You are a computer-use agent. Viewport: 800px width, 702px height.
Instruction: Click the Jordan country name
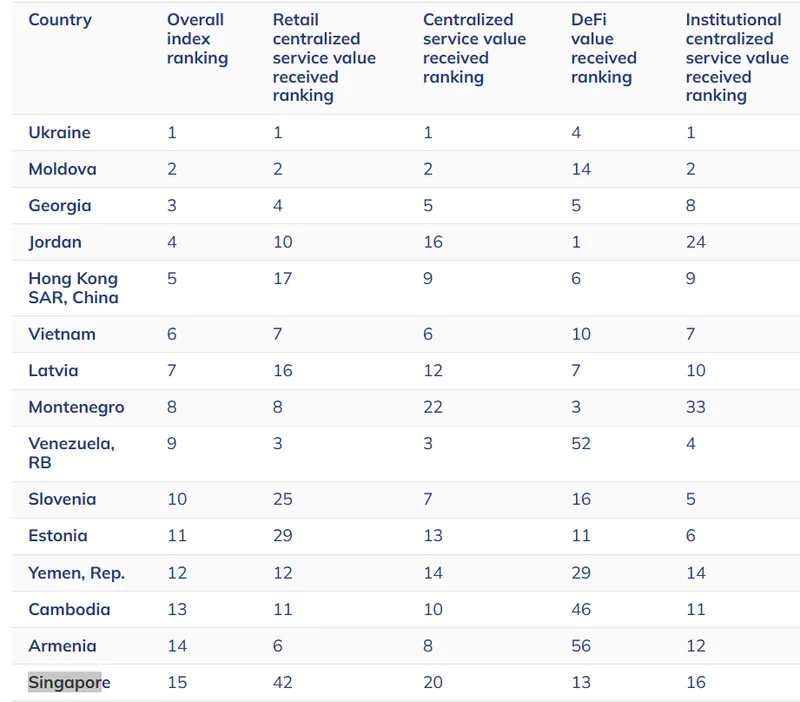click(55, 242)
